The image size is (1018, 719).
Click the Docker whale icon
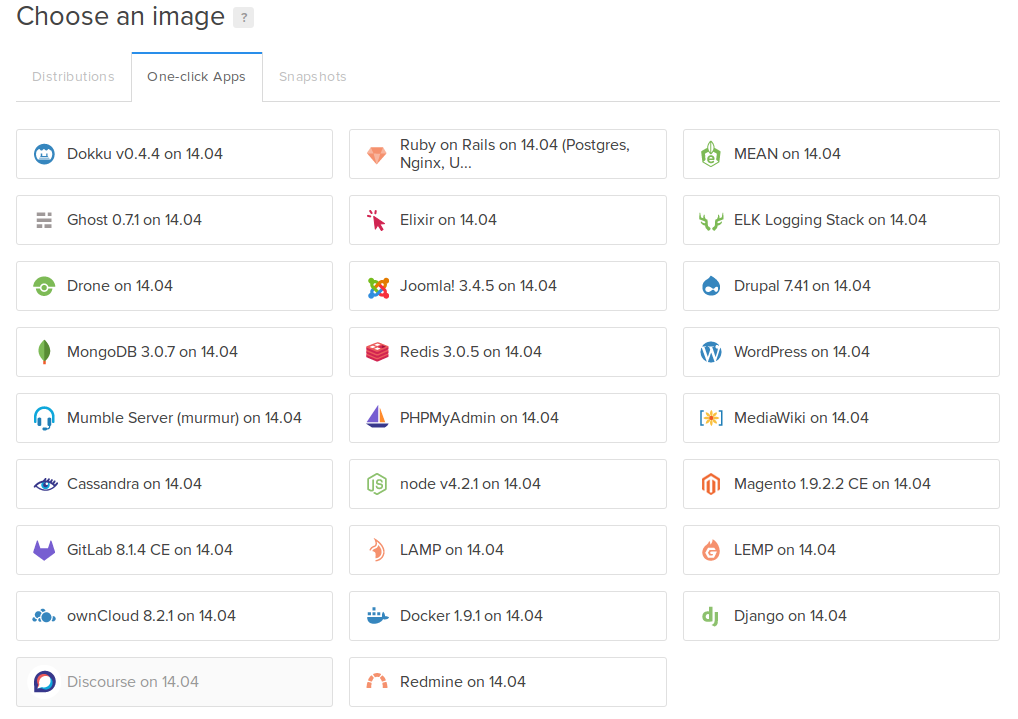tap(377, 616)
